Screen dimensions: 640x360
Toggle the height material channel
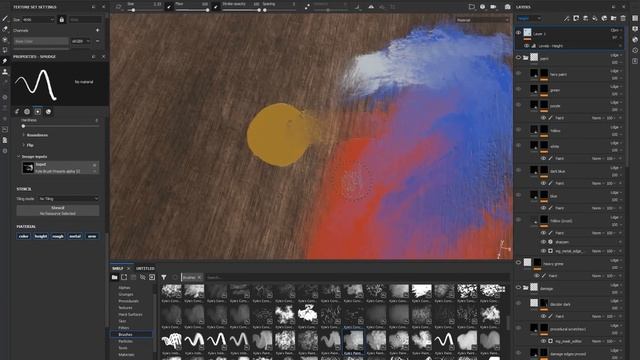point(40,236)
